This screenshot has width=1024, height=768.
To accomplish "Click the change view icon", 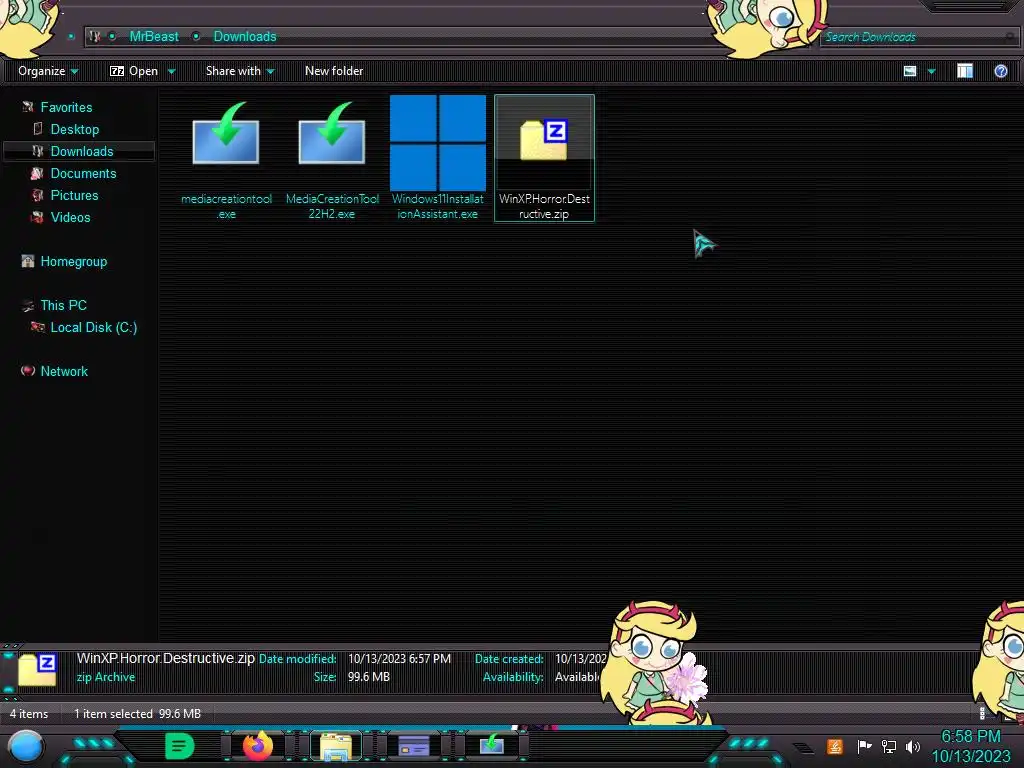I will [910, 71].
